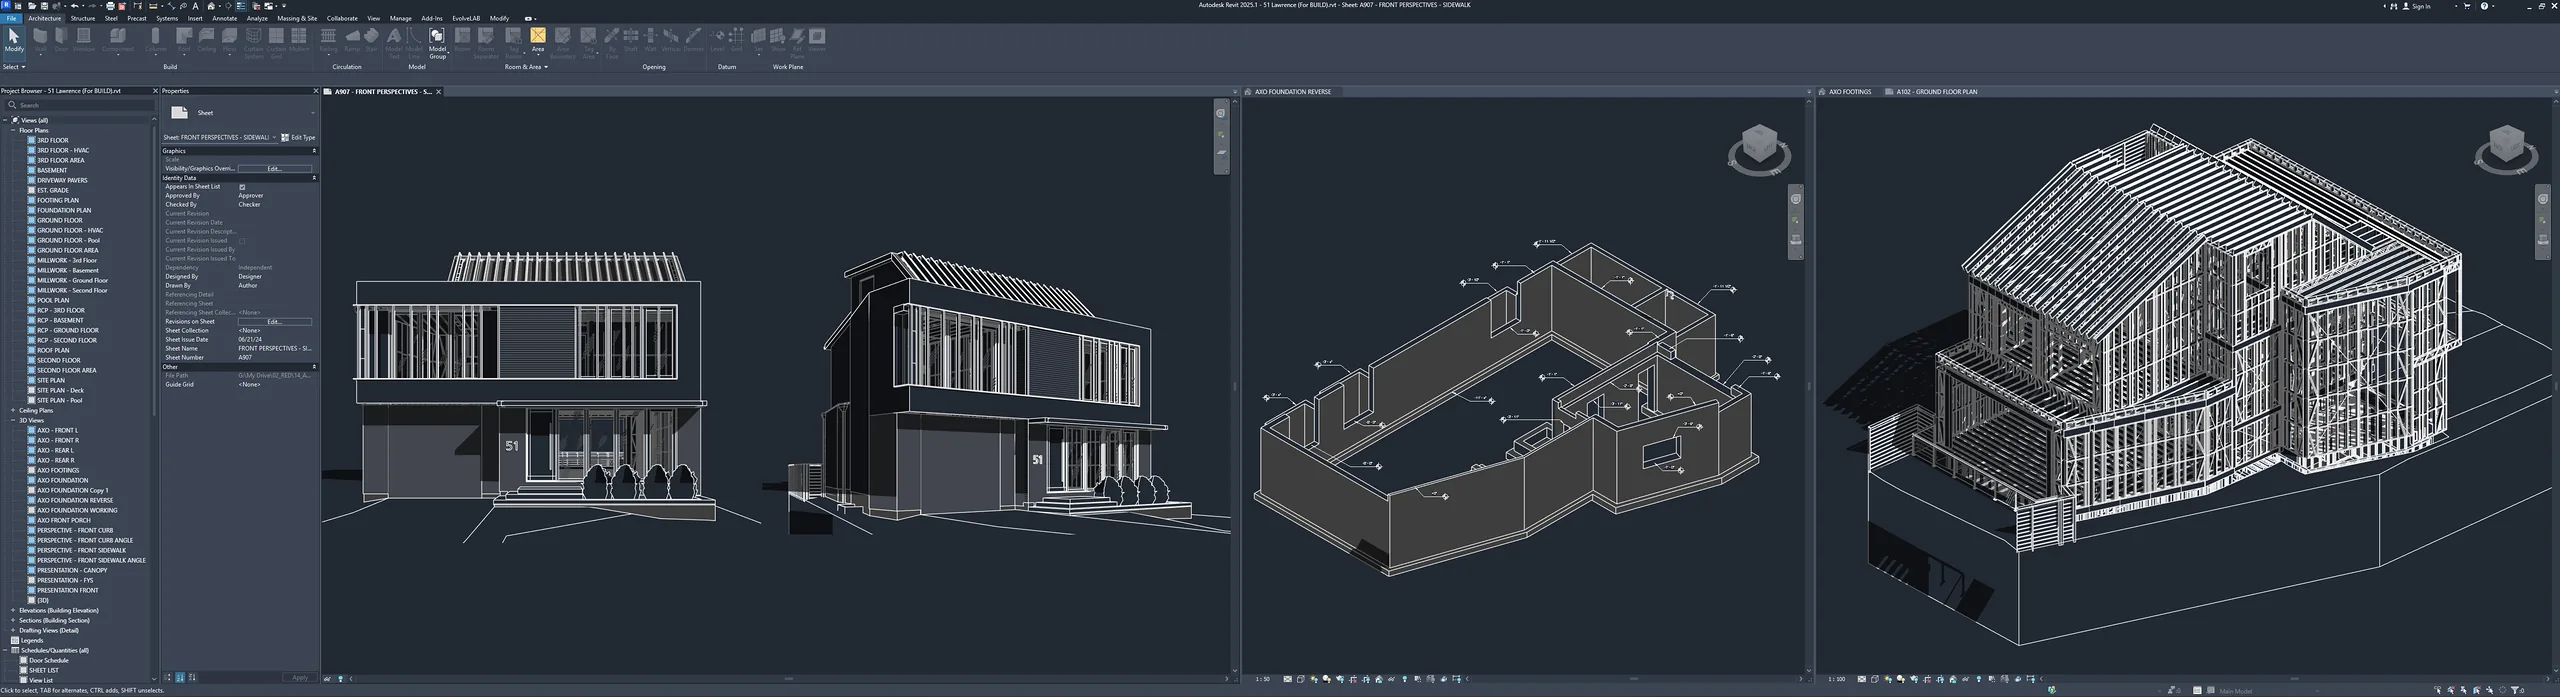
Task: Choose the Wall tool
Action: tap(40, 40)
